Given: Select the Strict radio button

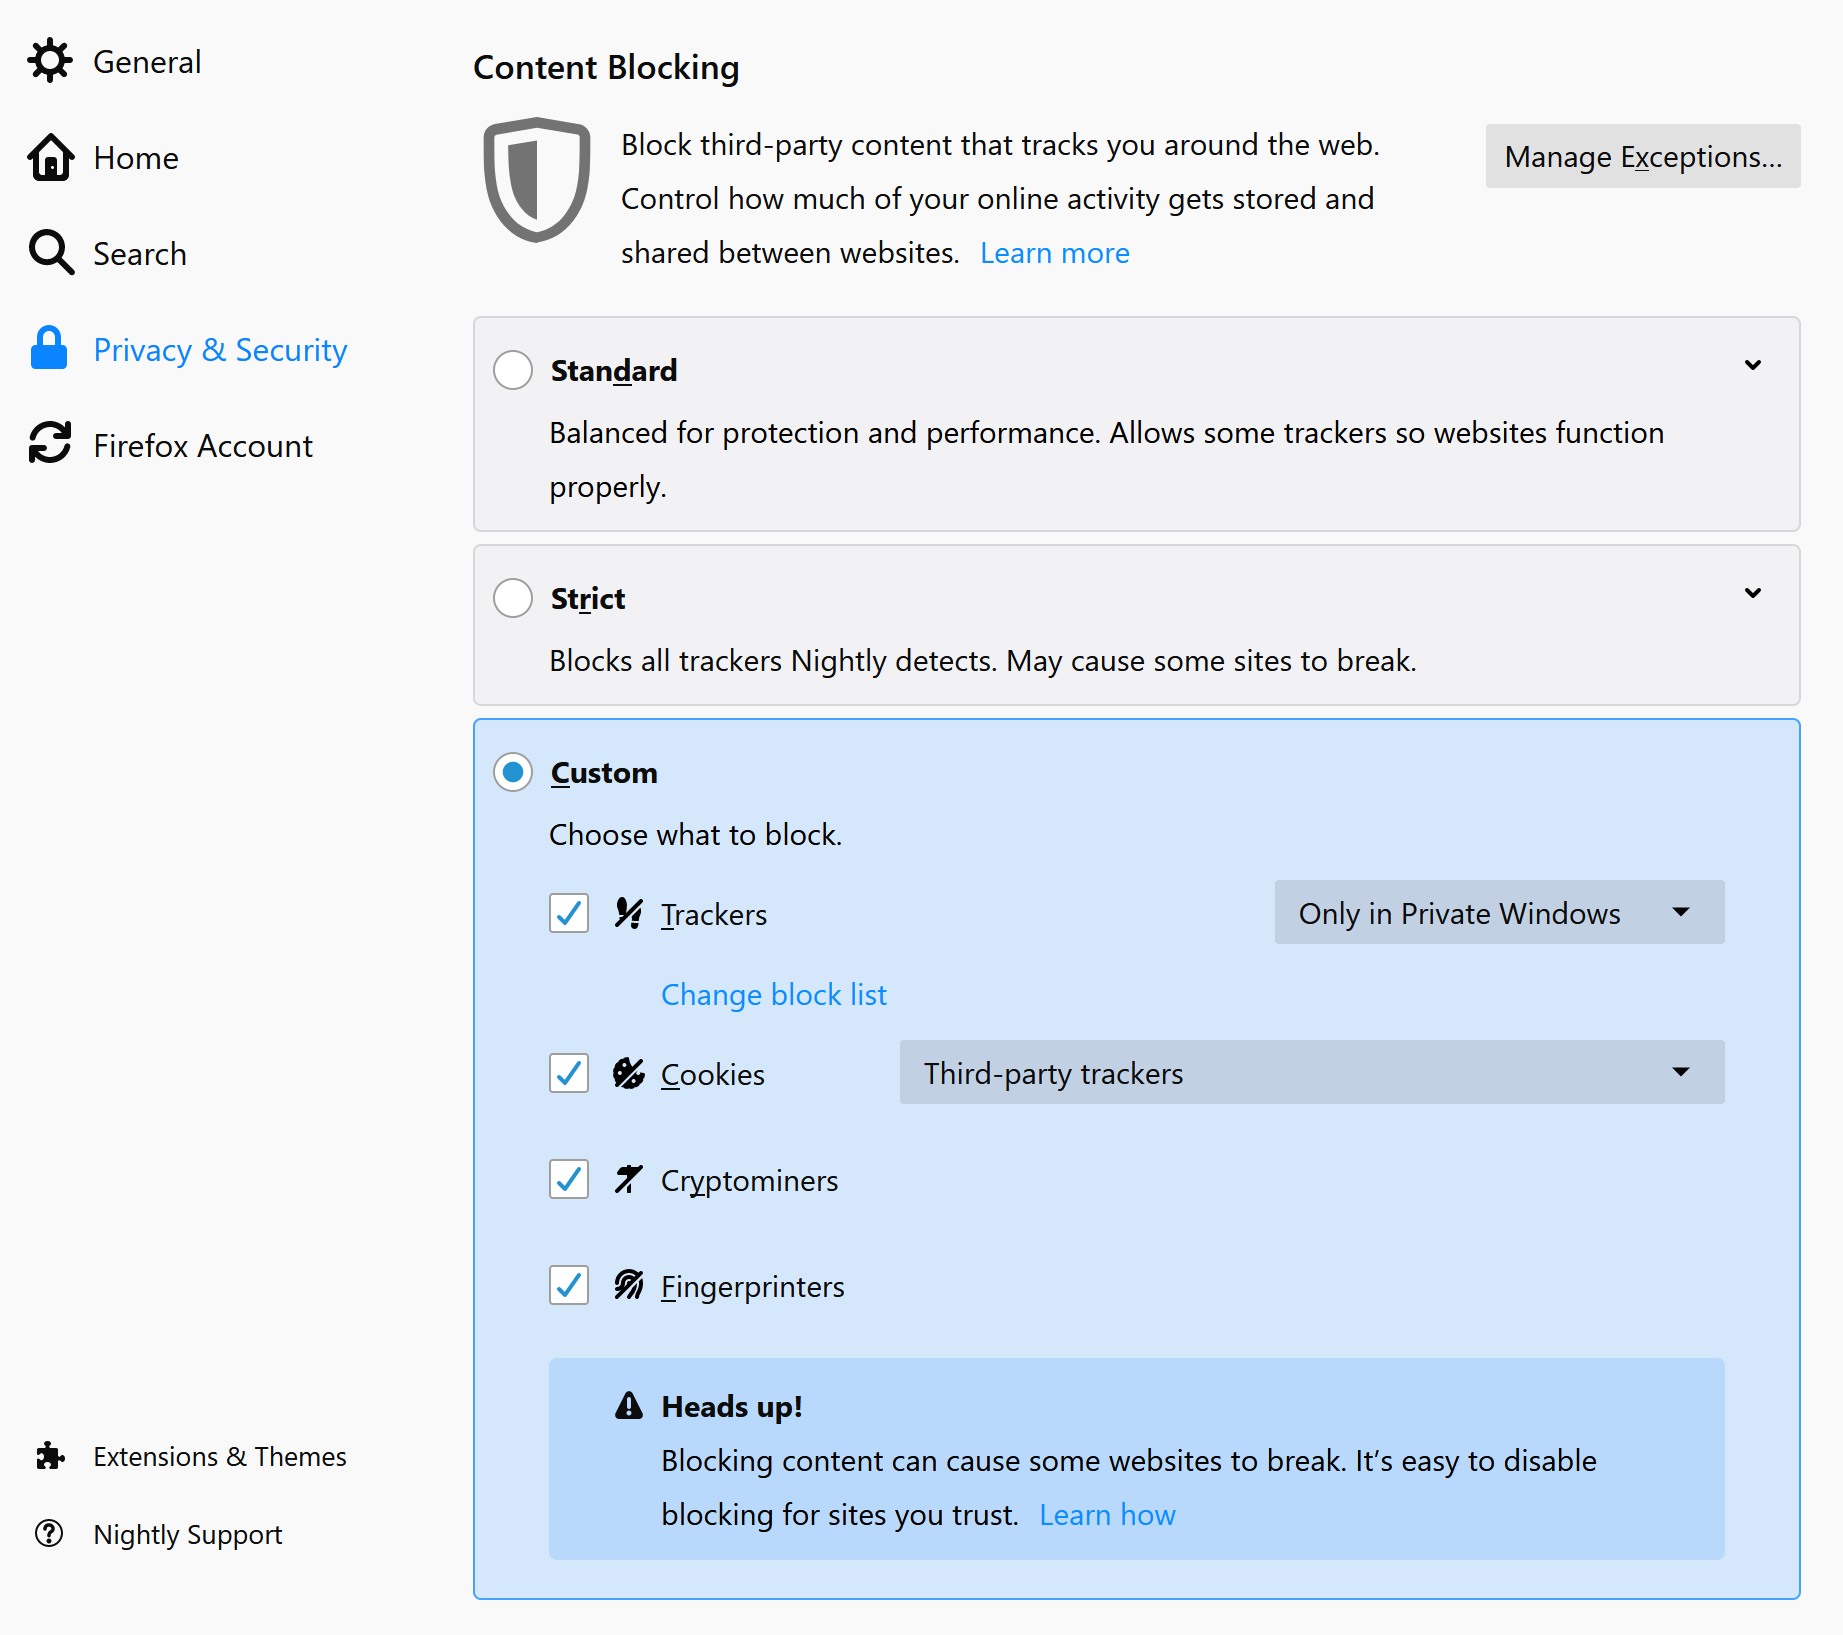Looking at the screenshot, I should pos(513,598).
